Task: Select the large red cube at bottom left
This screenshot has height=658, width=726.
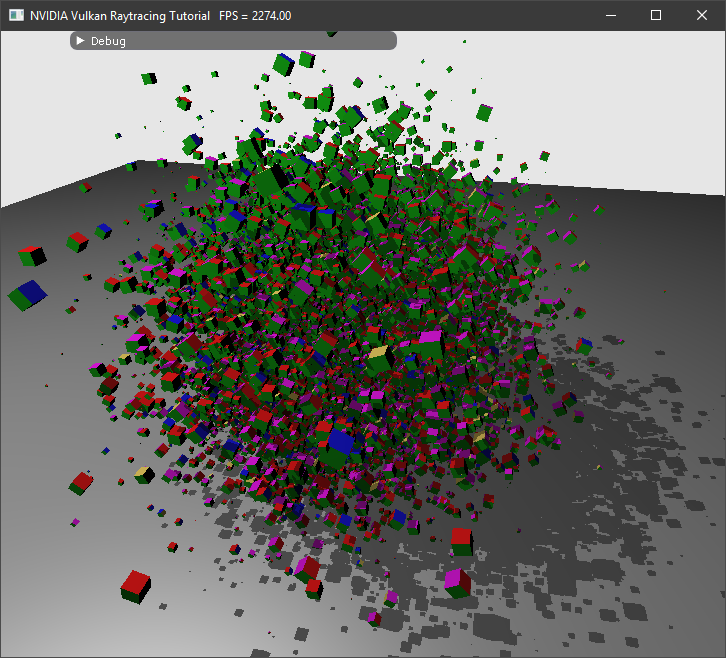Action: (x=135, y=585)
